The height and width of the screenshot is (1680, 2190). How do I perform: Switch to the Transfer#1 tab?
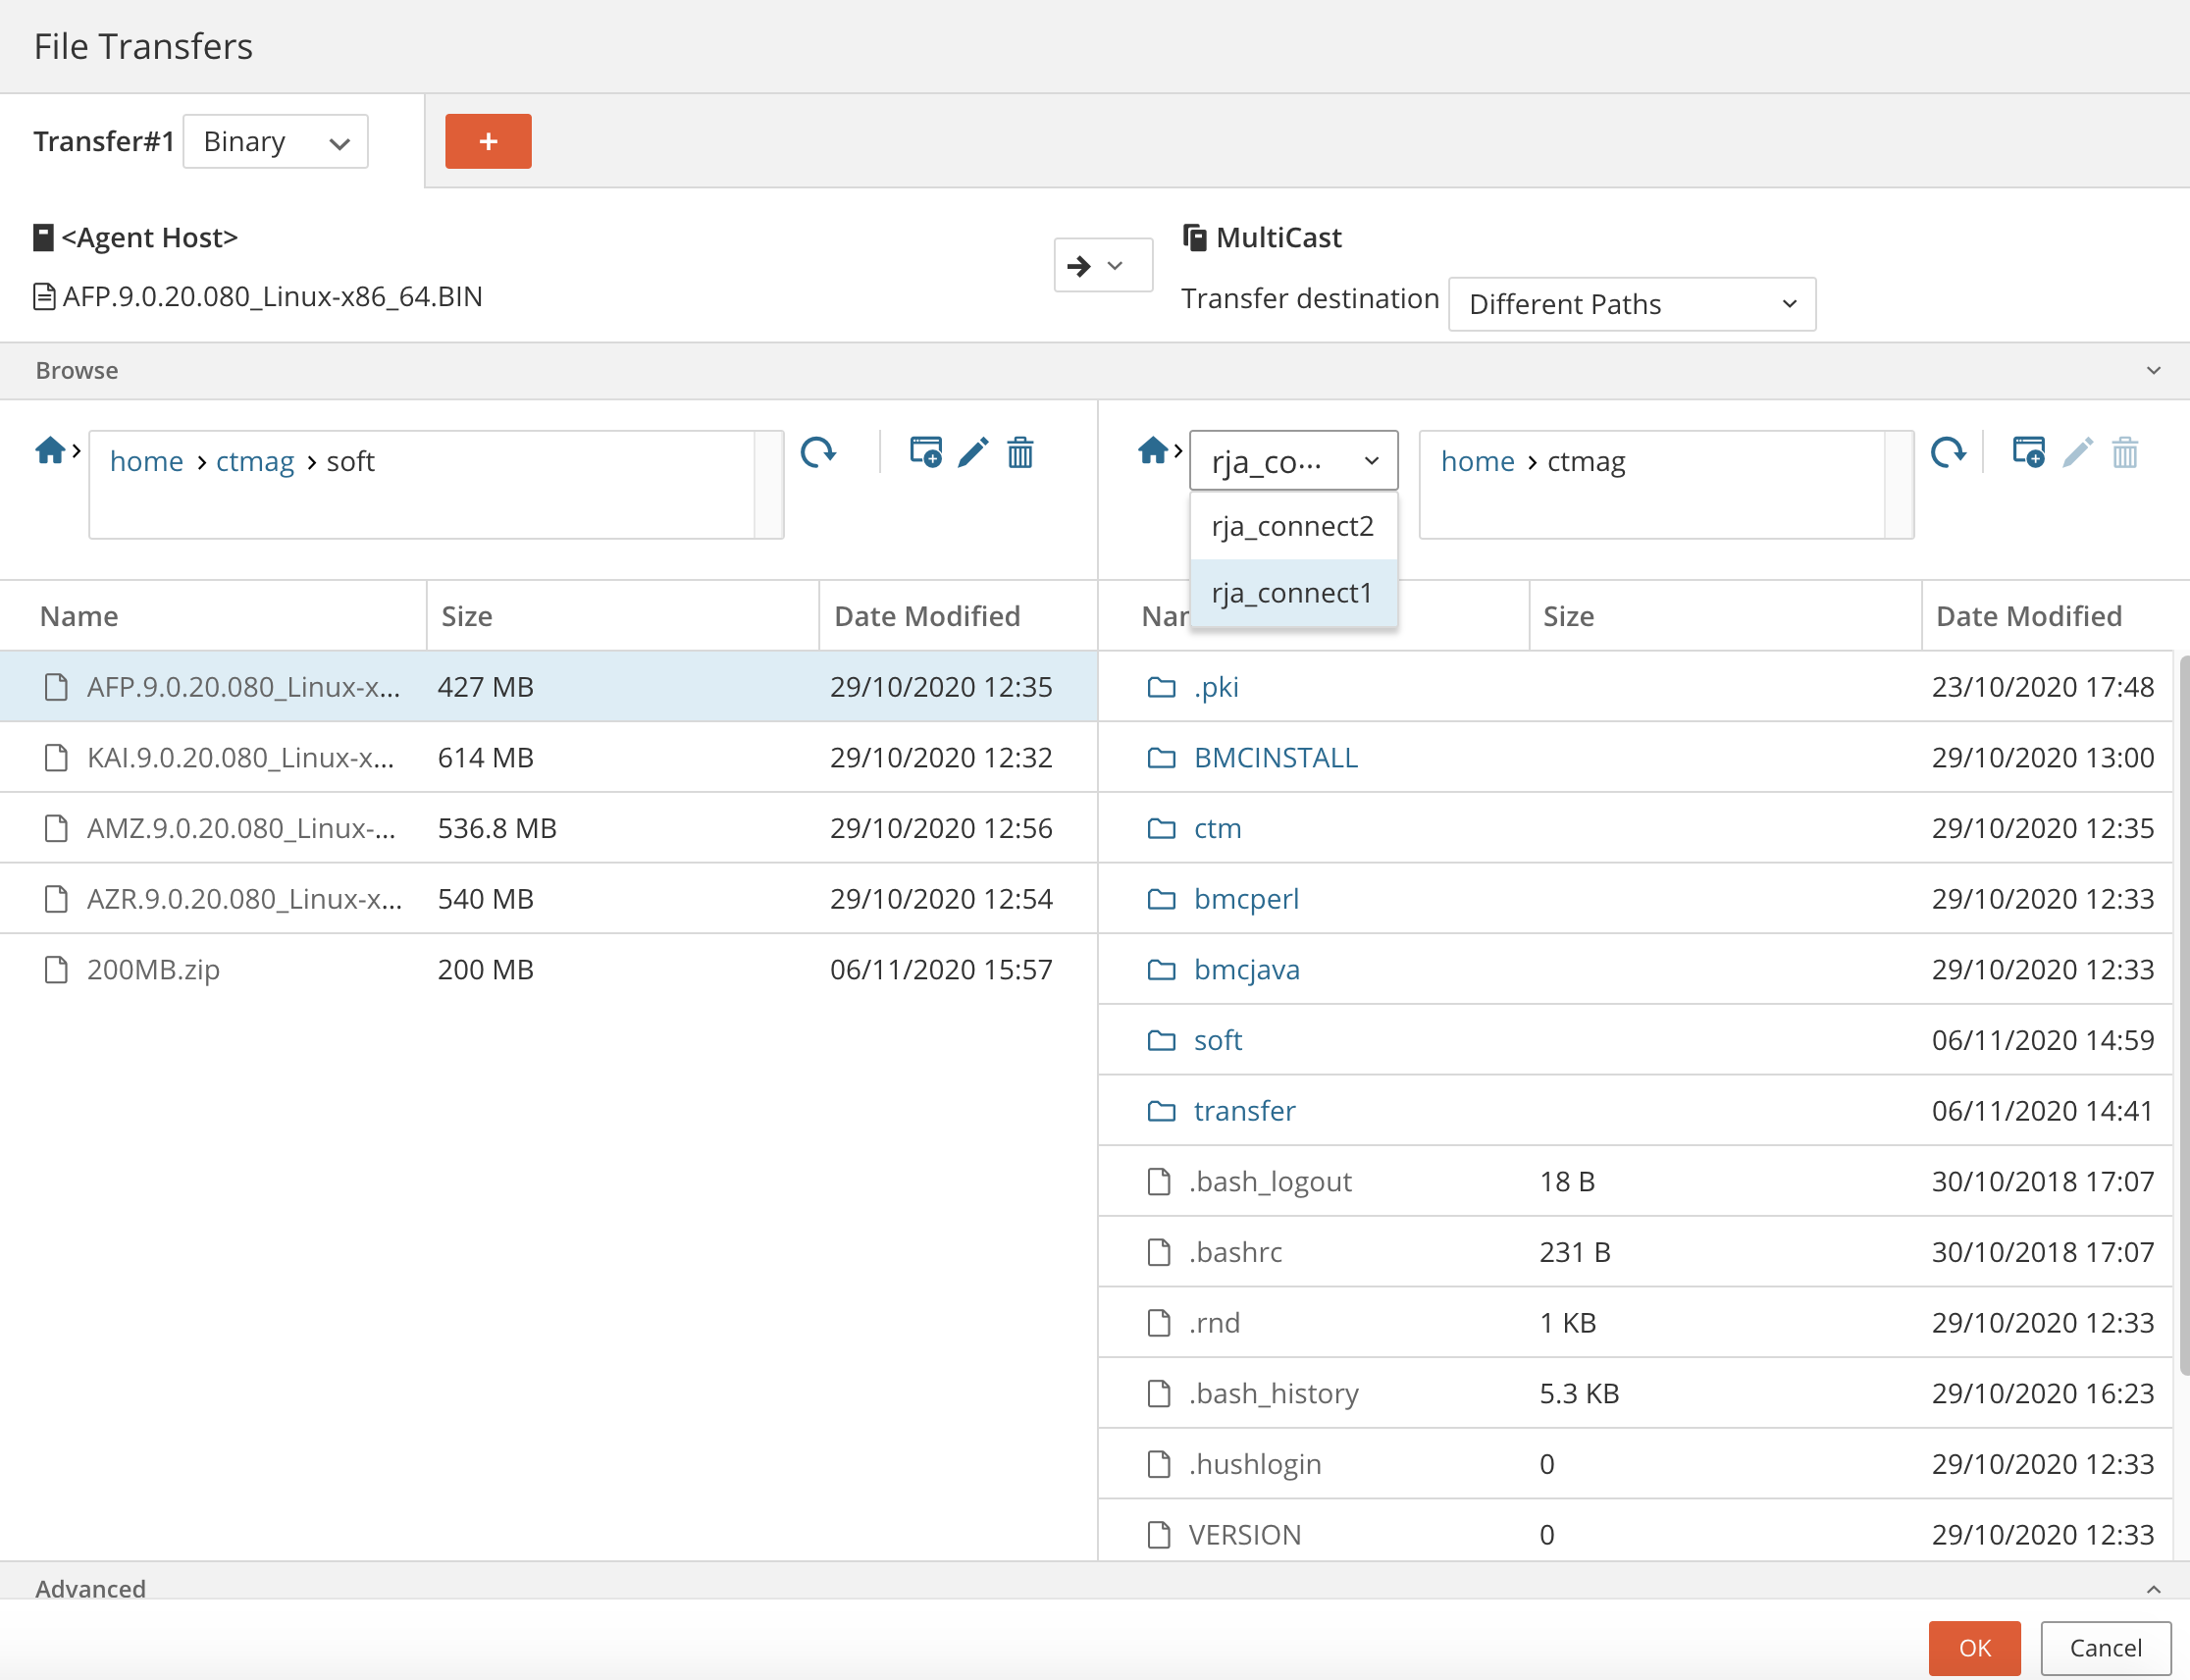104,141
